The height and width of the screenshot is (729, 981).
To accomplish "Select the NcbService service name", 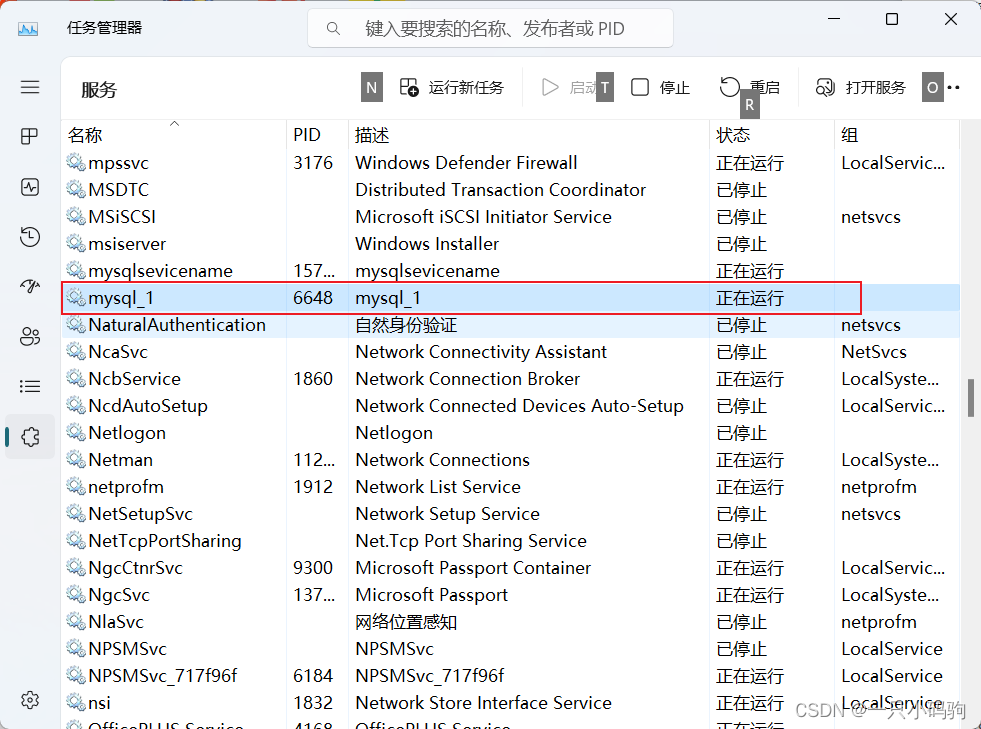I will coord(135,379).
